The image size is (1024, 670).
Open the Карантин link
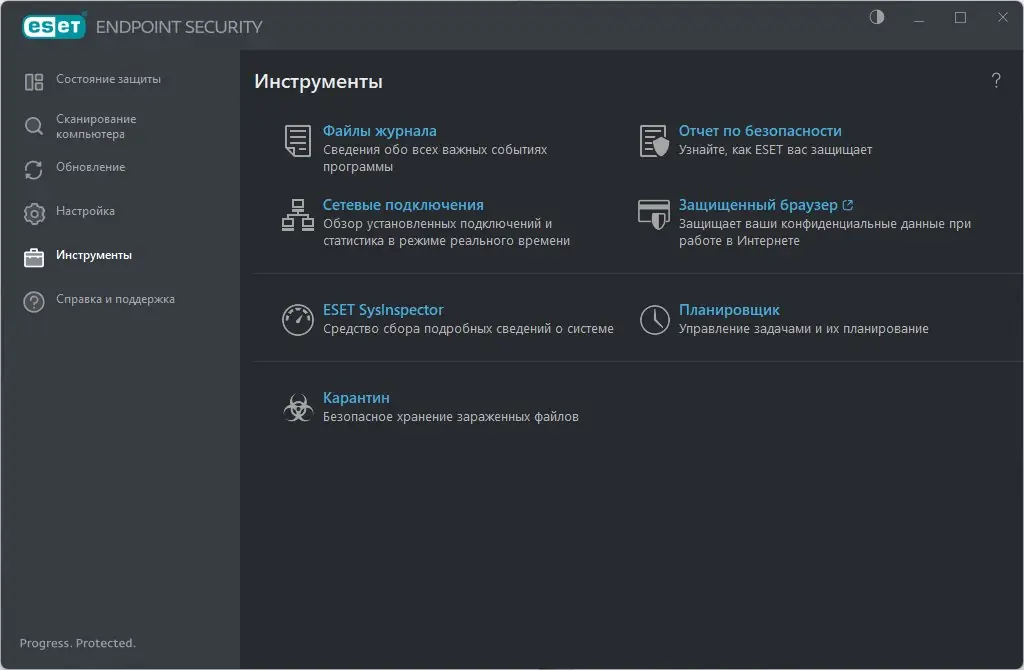pyautogui.click(x=356, y=398)
